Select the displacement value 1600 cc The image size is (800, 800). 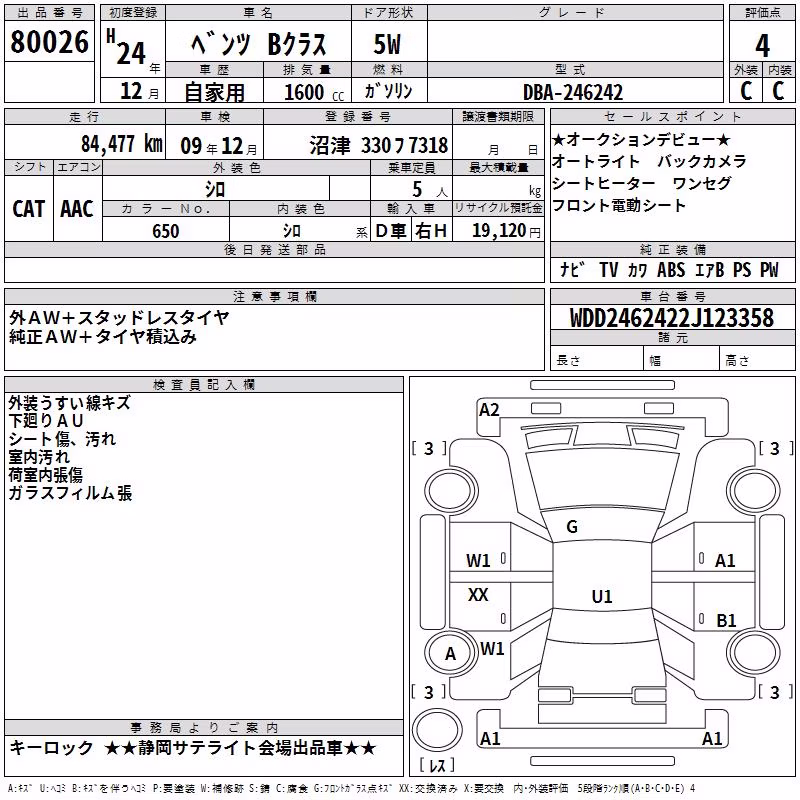pyautogui.click(x=314, y=92)
